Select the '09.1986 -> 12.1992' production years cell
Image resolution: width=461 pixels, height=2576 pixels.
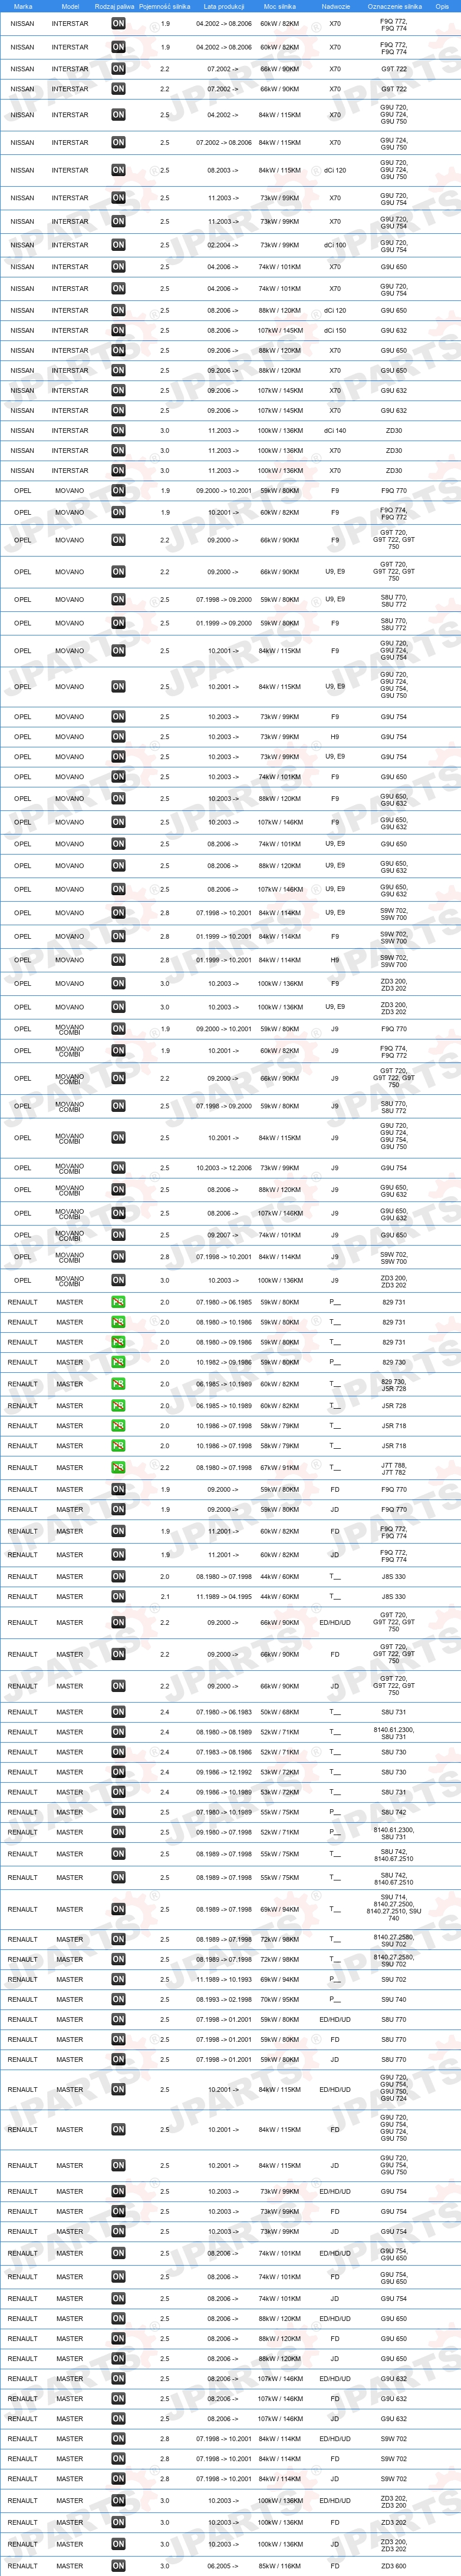(224, 1772)
